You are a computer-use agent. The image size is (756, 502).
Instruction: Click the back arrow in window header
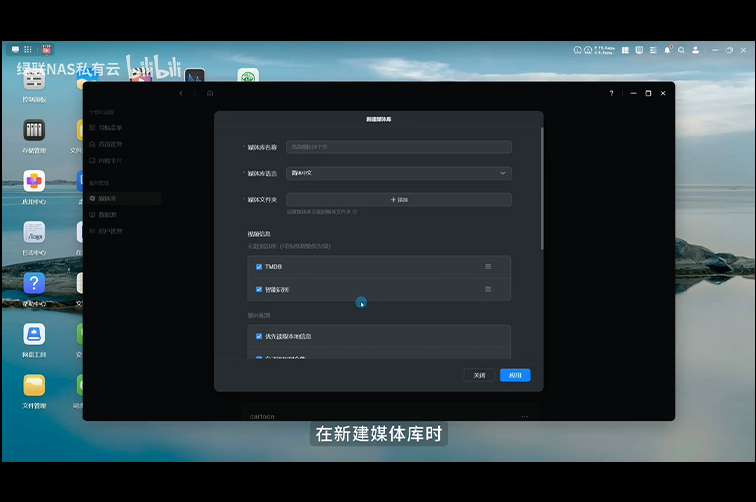181,93
